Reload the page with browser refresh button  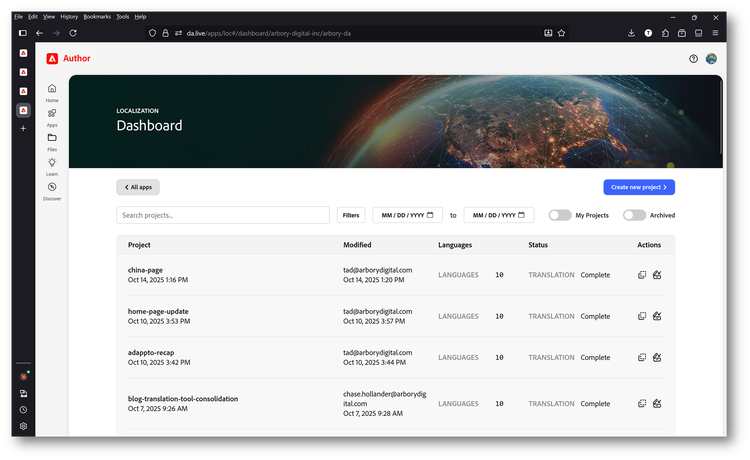pyautogui.click(x=74, y=33)
